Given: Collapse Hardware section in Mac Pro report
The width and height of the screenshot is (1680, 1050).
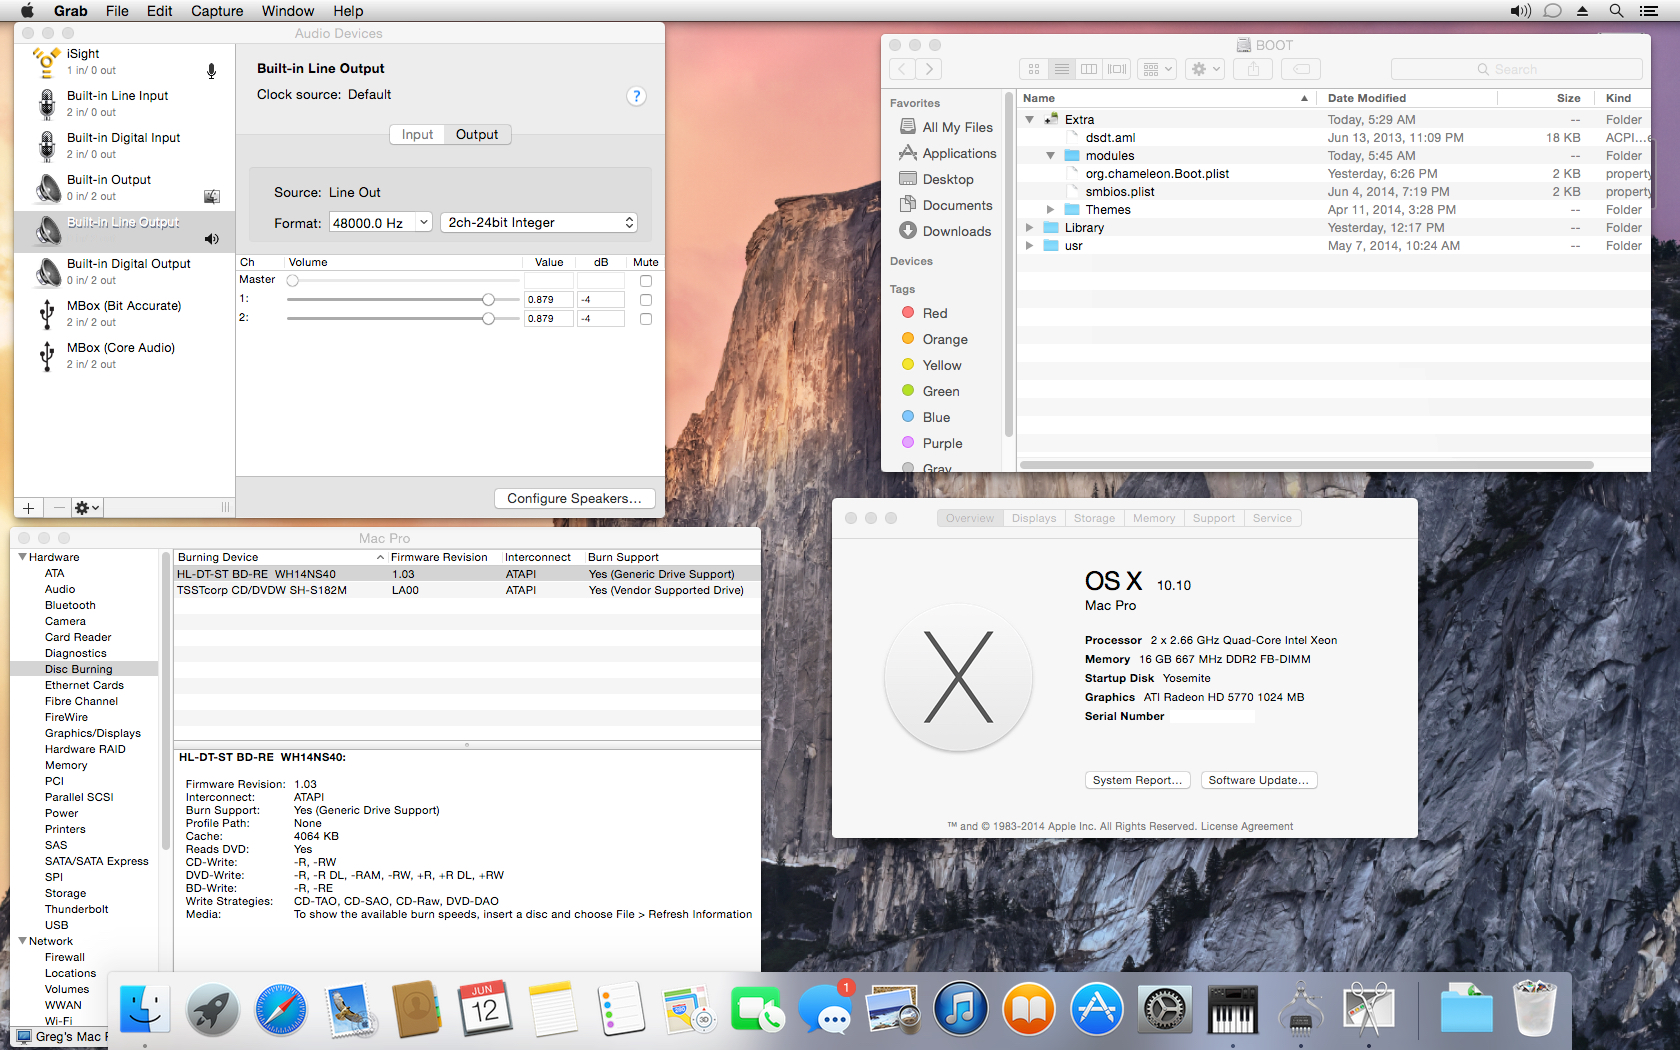Looking at the screenshot, I should pyautogui.click(x=22, y=557).
